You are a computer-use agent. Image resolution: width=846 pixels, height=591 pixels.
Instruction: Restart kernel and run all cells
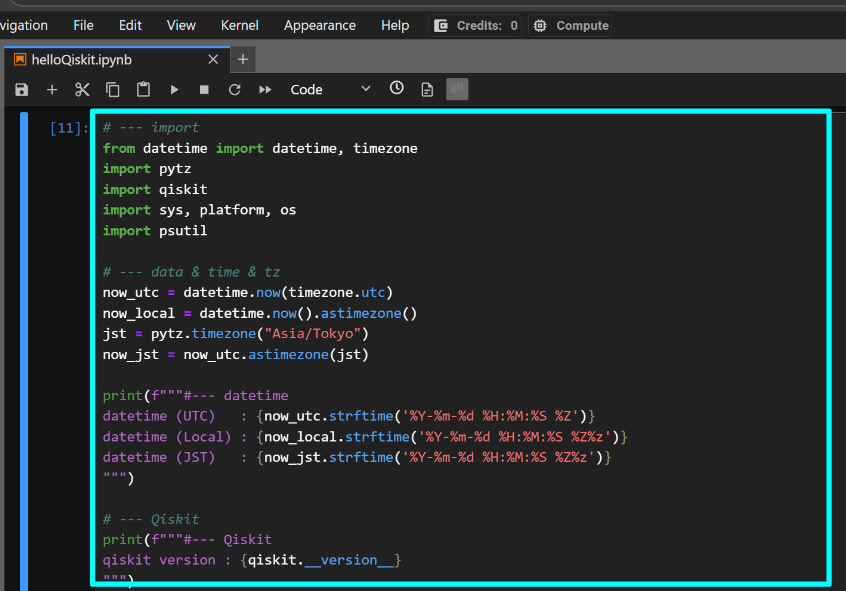click(x=265, y=90)
